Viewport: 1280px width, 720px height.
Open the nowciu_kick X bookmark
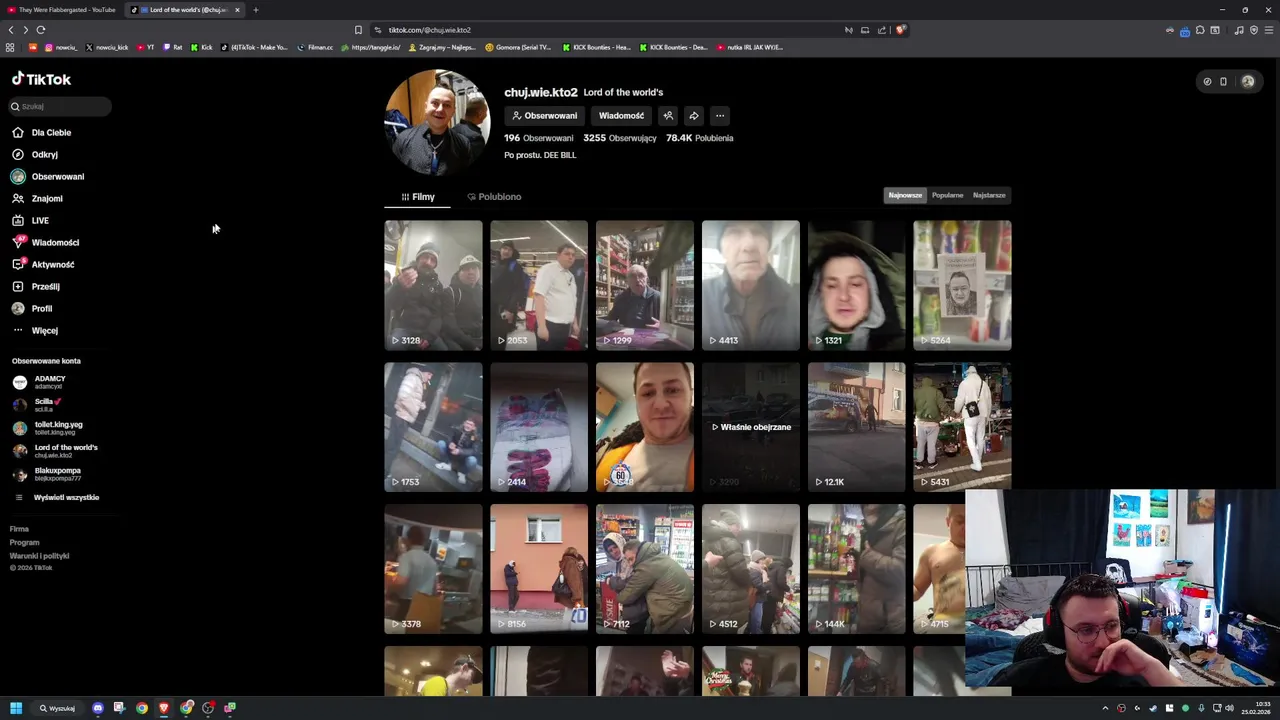pyautogui.click(x=107, y=47)
